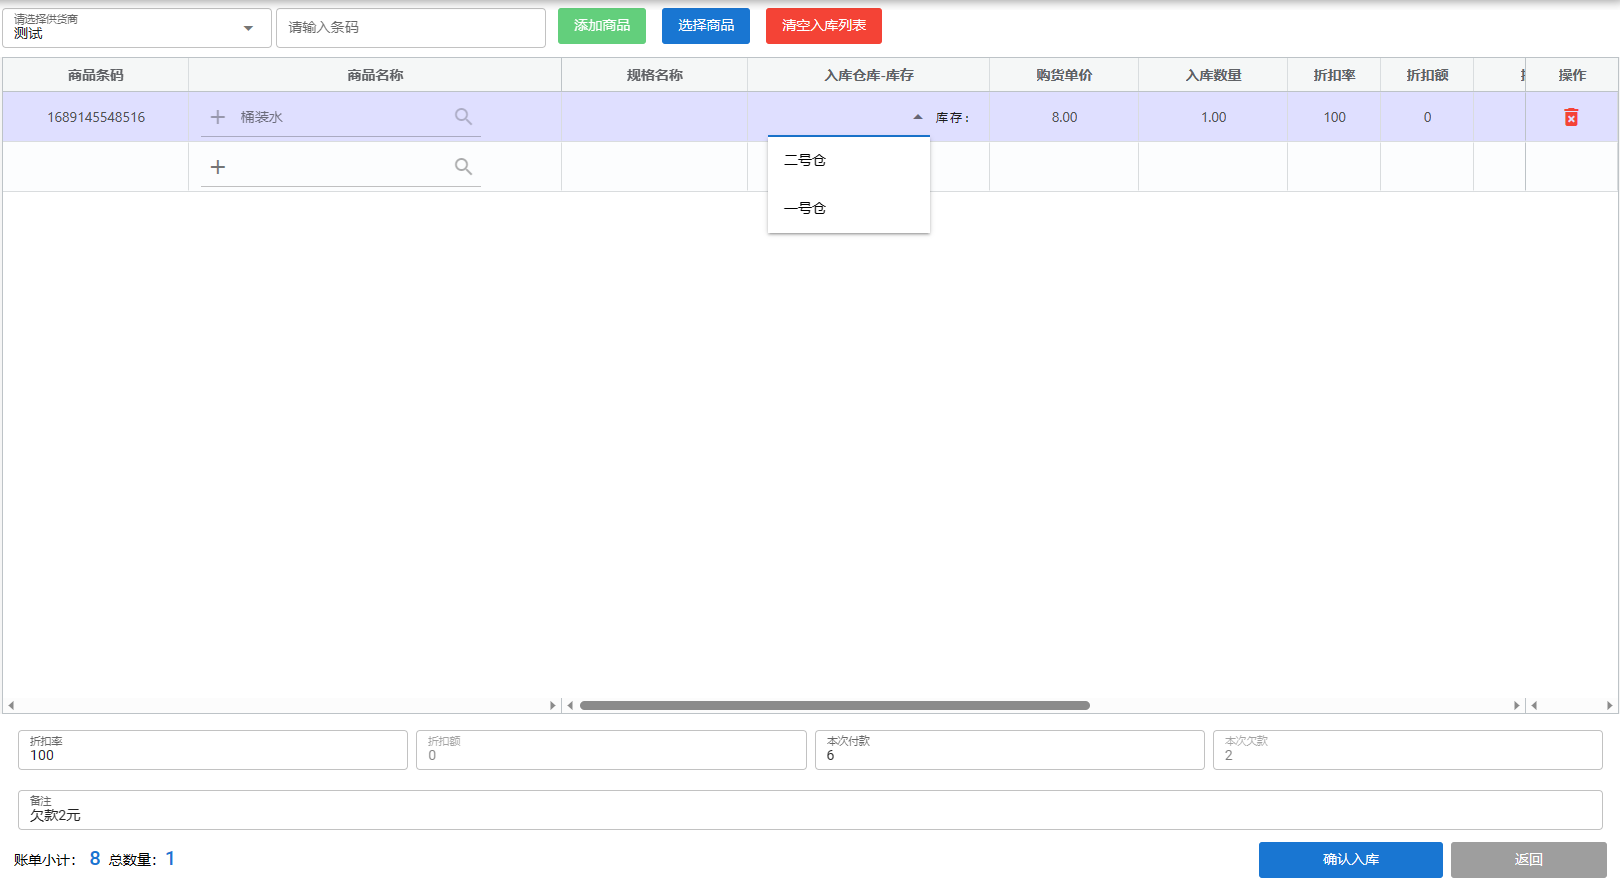Image resolution: width=1620 pixels, height=887 pixels.
Task: Click the 桶装水 product name text
Action: pos(262,117)
